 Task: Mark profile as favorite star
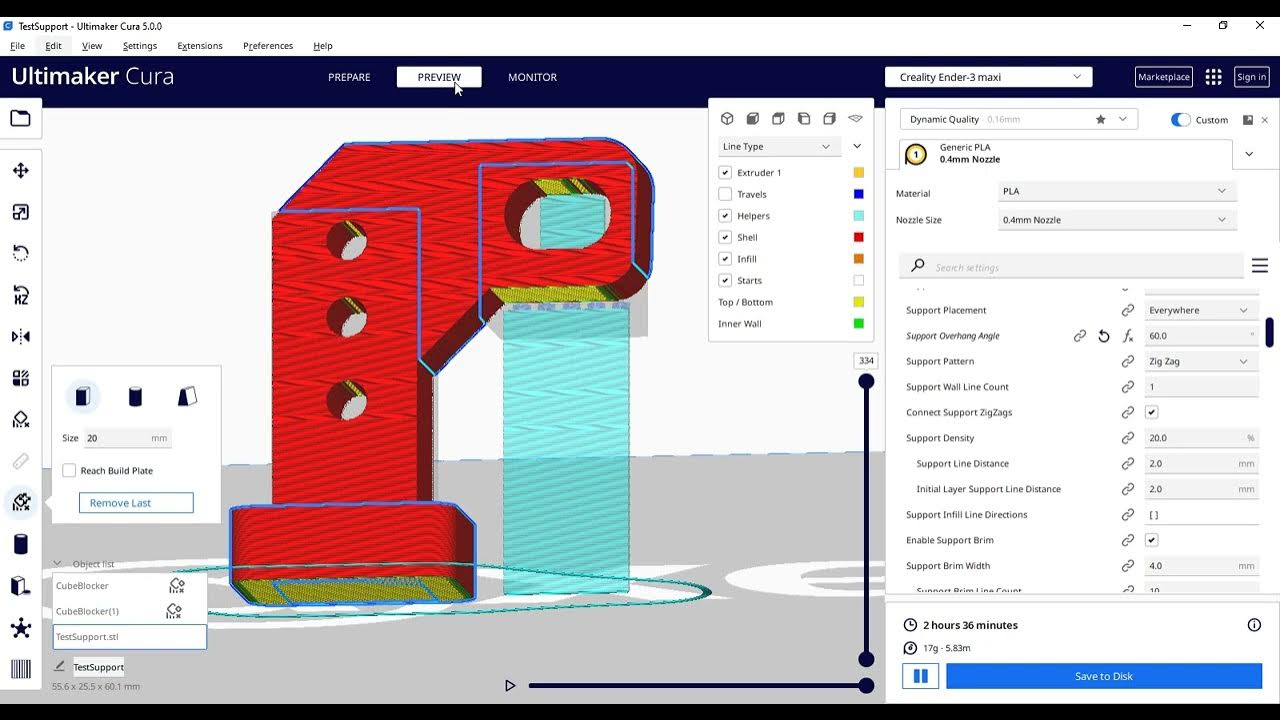1101,119
